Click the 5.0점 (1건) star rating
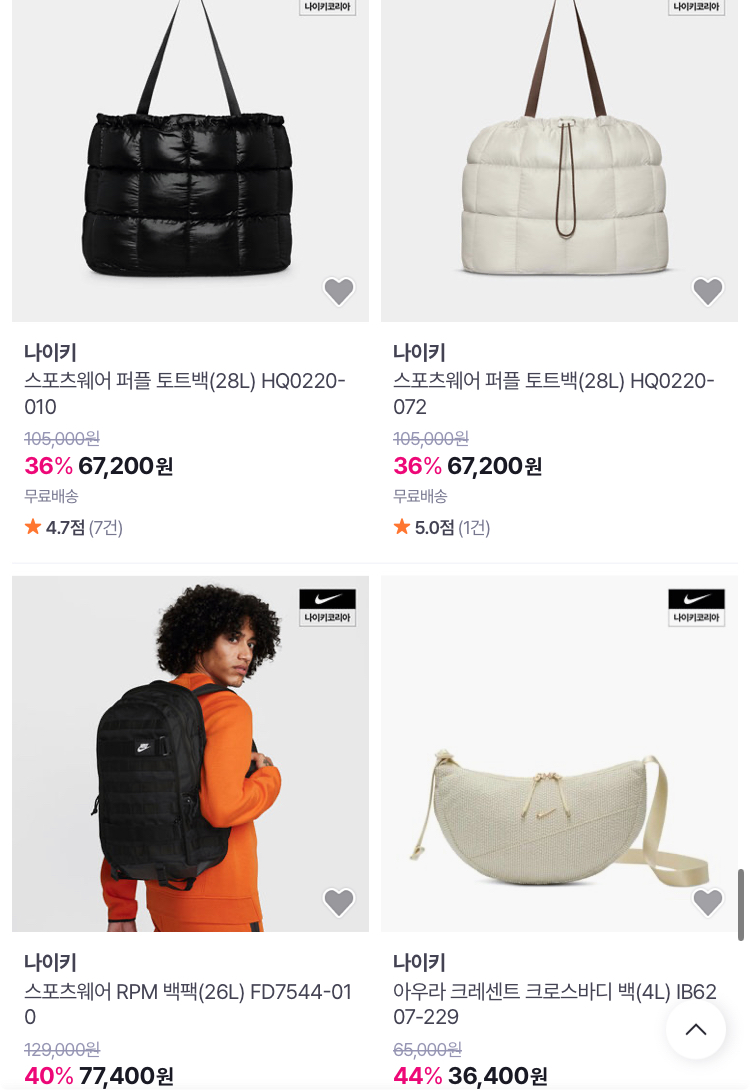Screen dimensions: 750x1090 [x=442, y=528]
